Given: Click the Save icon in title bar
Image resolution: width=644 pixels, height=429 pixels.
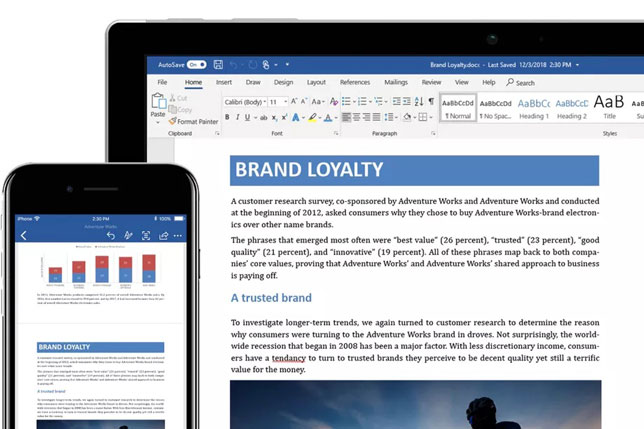Looking at the screenshot, I should pyautogui.click(x=218, y=64).
